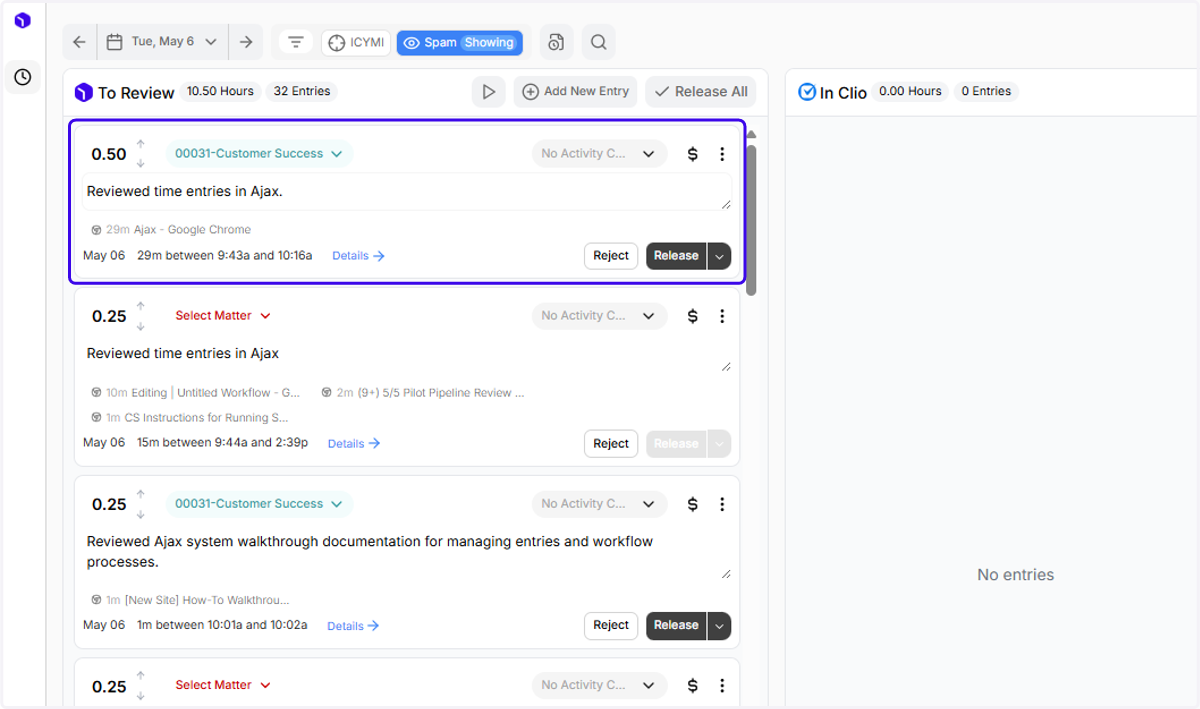Open Details link for 9:43a–10:16a entry
The height and width of the screenshot is (709, 1200).
click(x=358, y=256)
